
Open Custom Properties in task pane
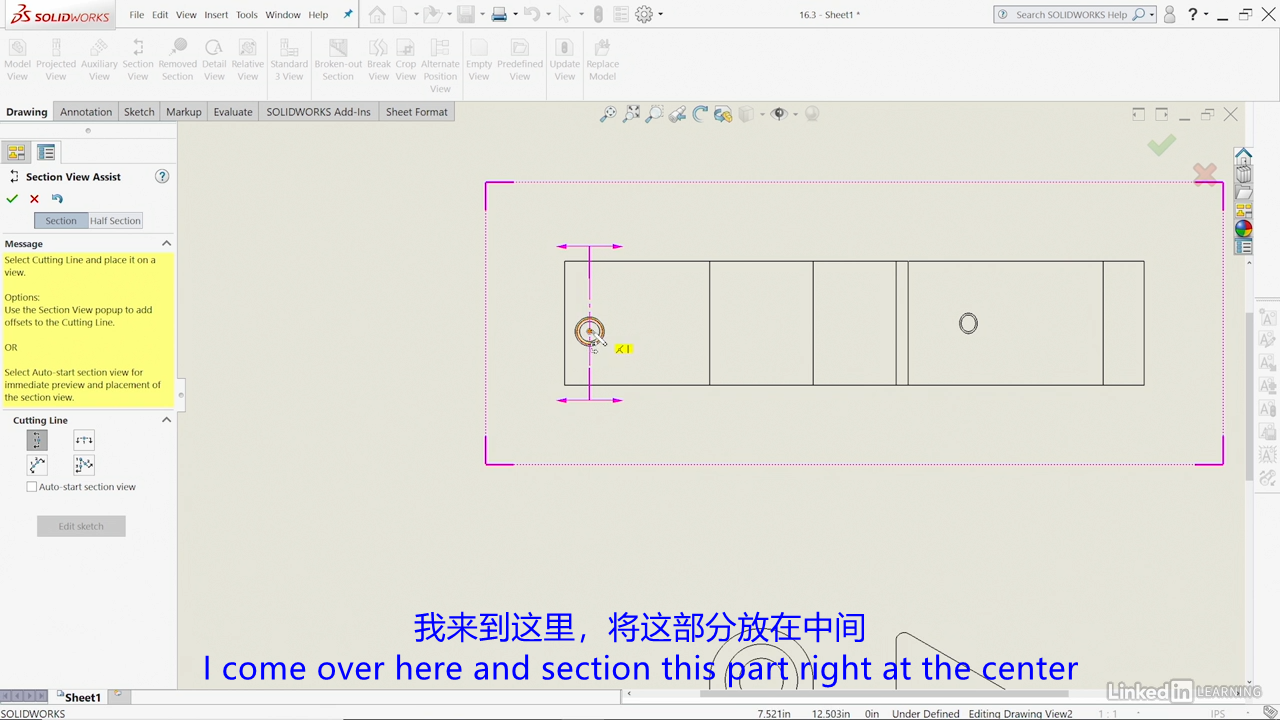tap(1243, 246)
